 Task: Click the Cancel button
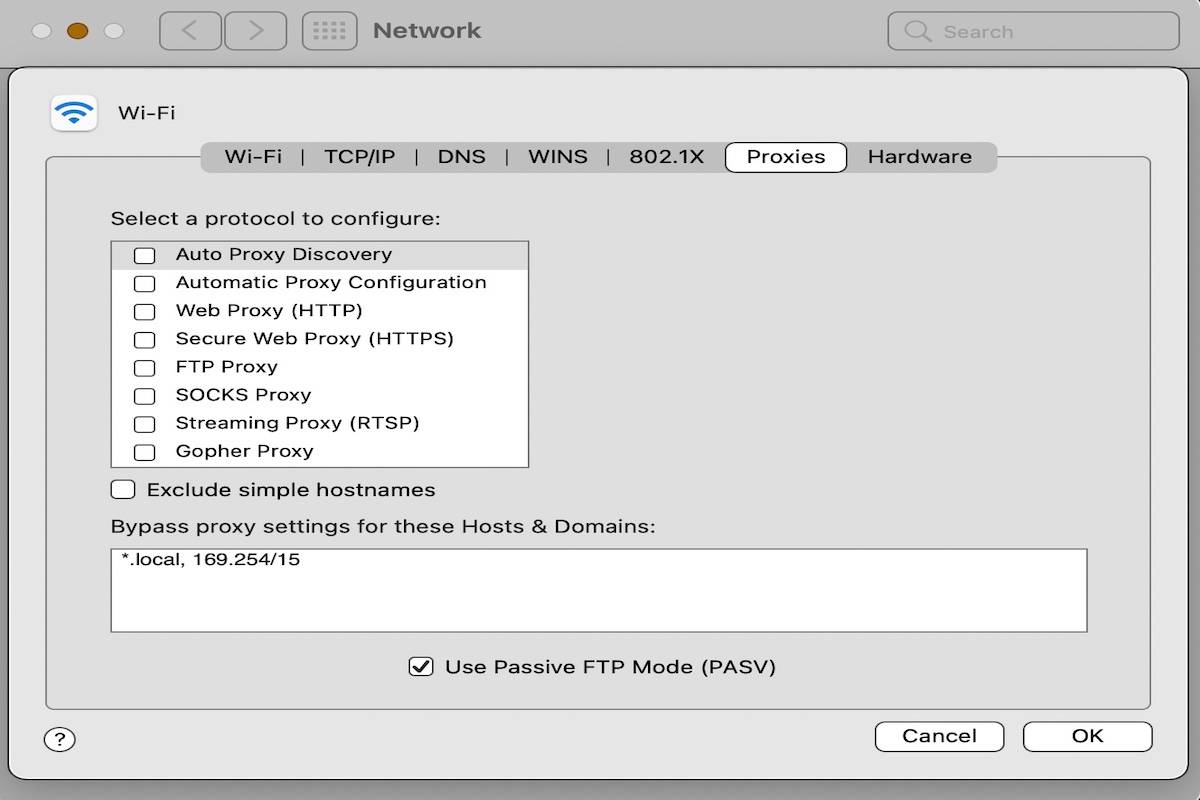click(x=938, y=736)
